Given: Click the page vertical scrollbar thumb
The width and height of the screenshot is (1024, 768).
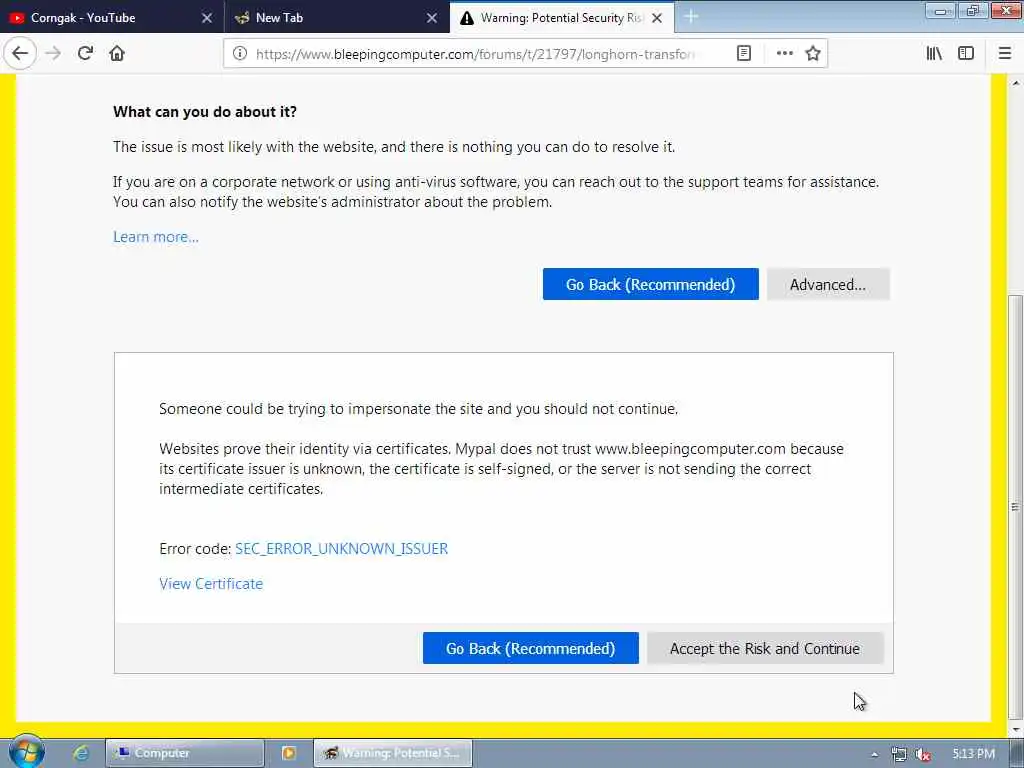Looking at the screenshot, I should coord(1016,506).
